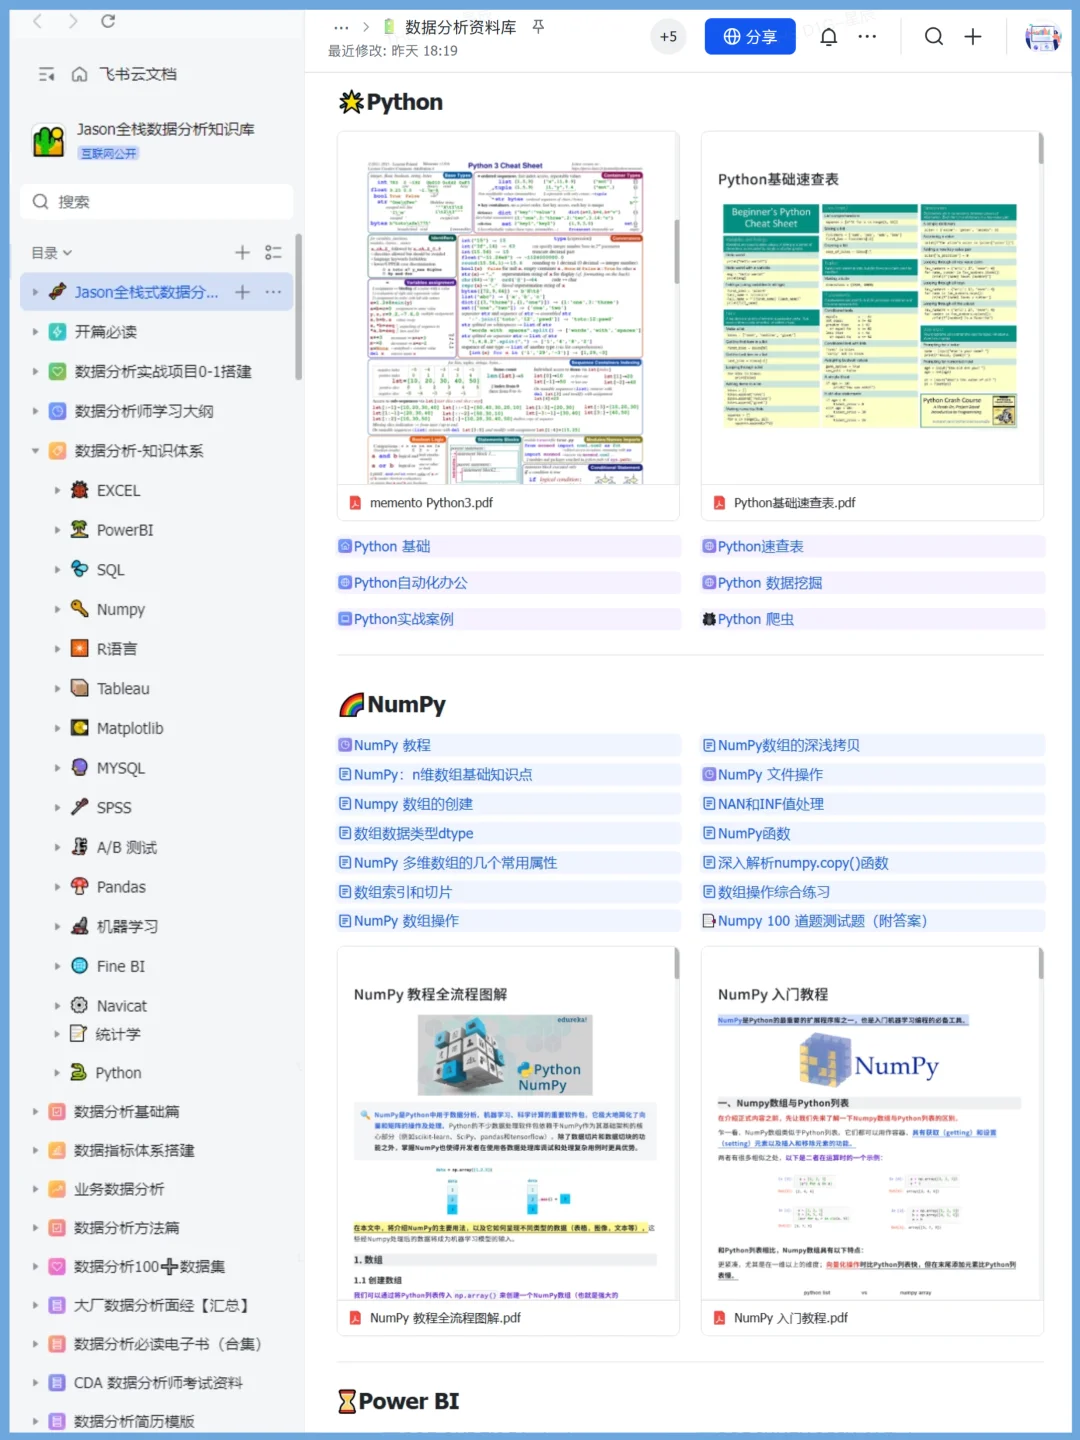Go forward with the right arrow icon

(73, 21)
